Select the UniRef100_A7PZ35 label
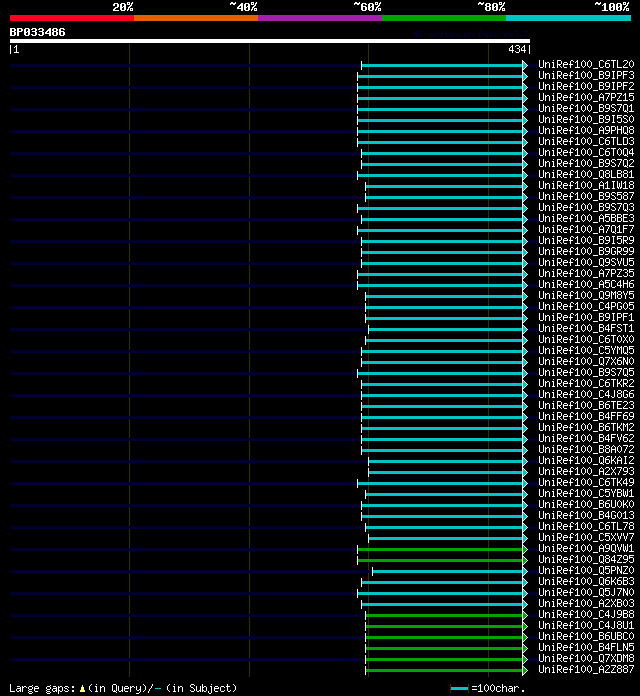This screenshot has height=696, width=640. (x=586, y=273)
